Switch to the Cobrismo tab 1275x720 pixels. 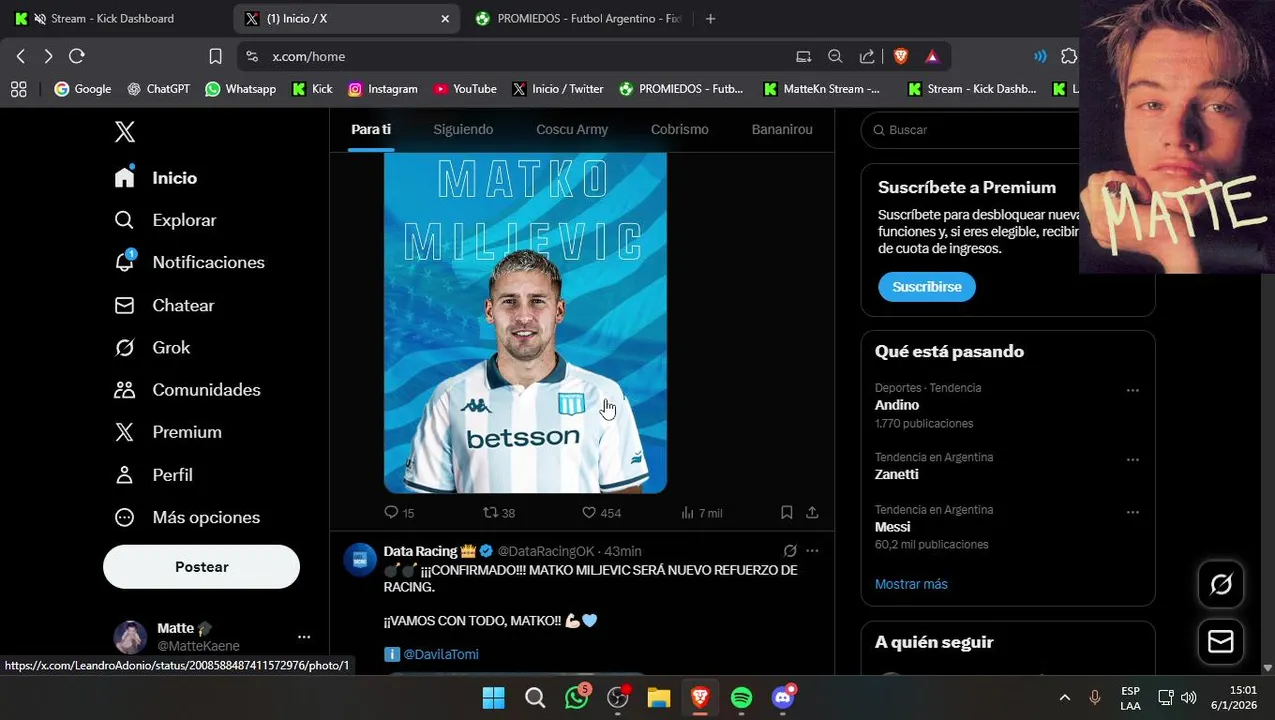point(679,129)
